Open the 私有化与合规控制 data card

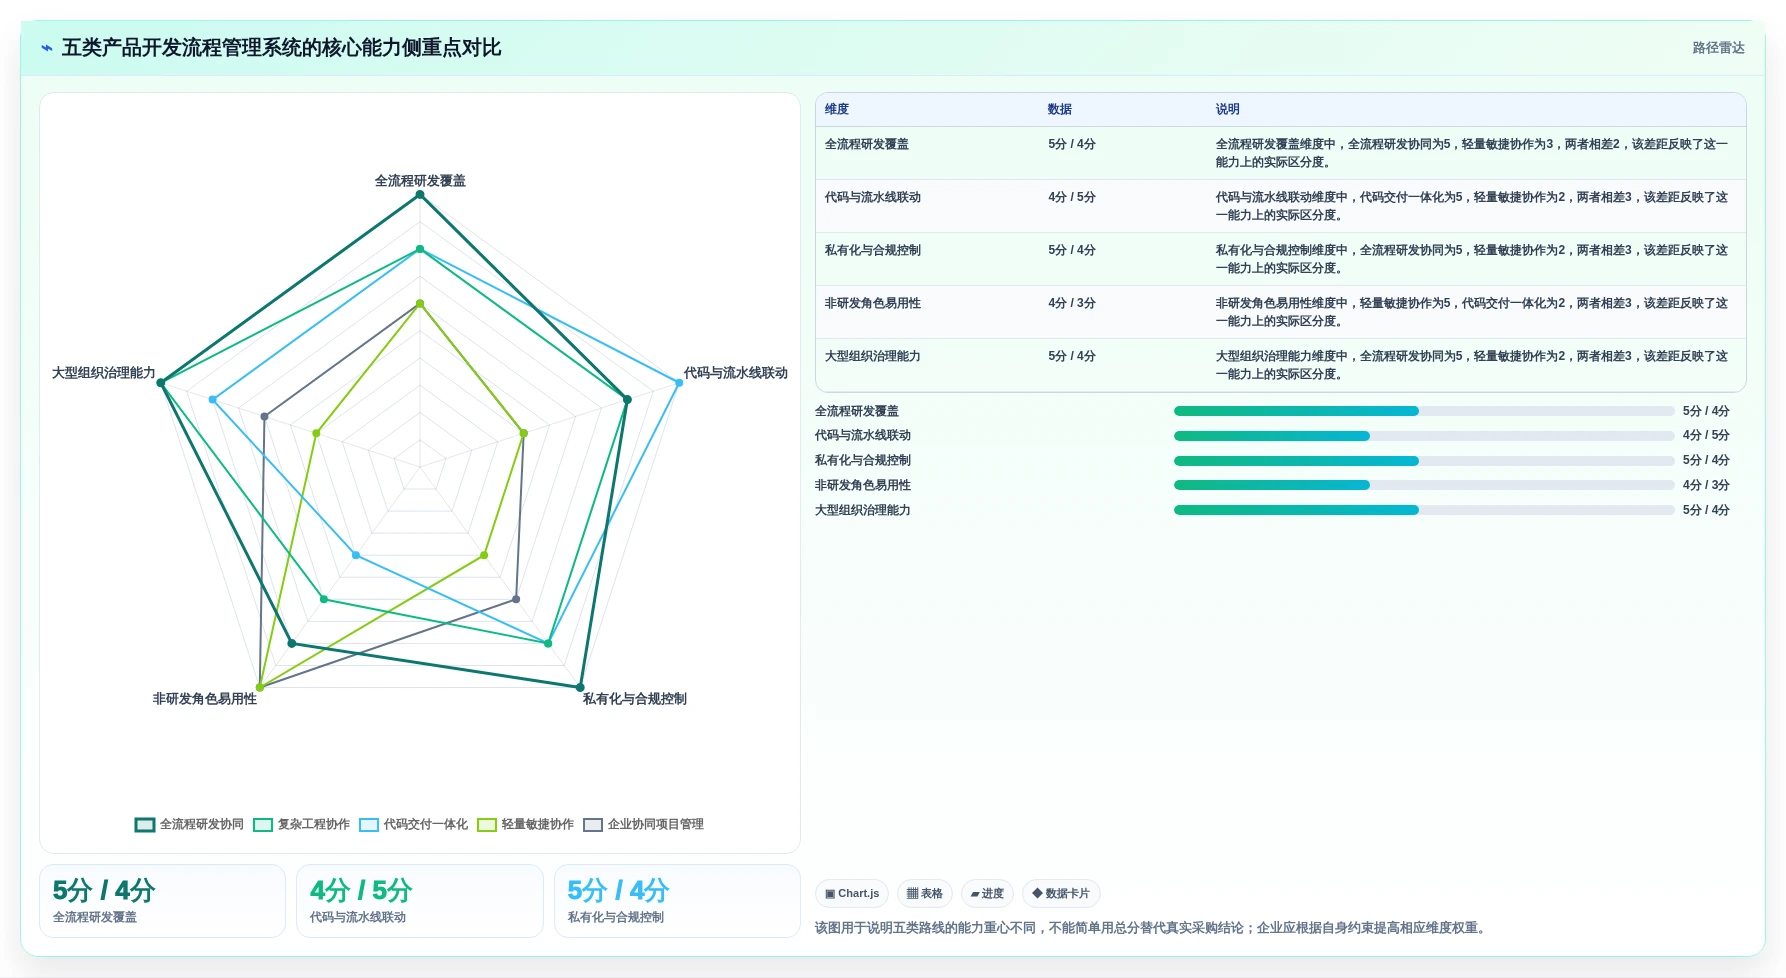pos(678,901)
